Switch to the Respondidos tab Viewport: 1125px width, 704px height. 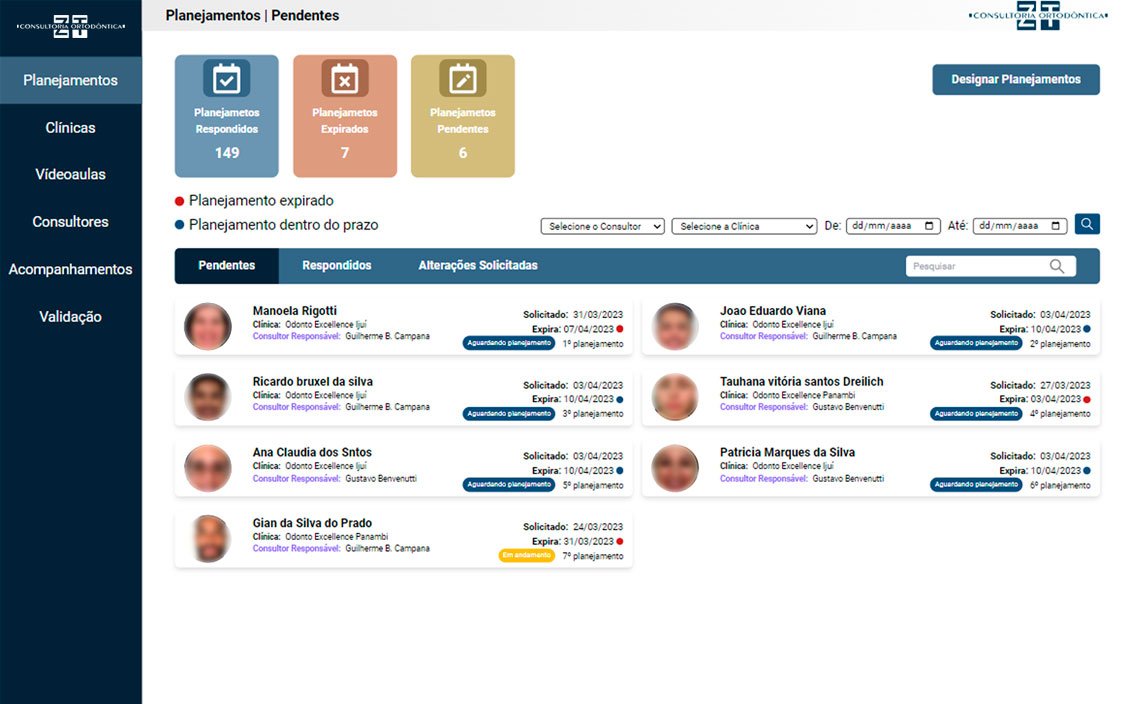pos(337,266)
